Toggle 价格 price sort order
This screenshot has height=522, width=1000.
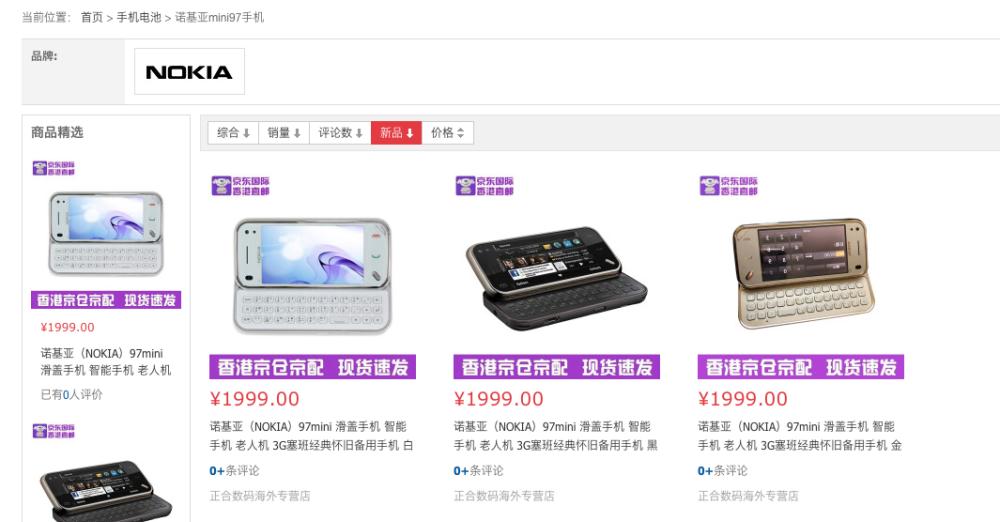(x=448, y=133)
